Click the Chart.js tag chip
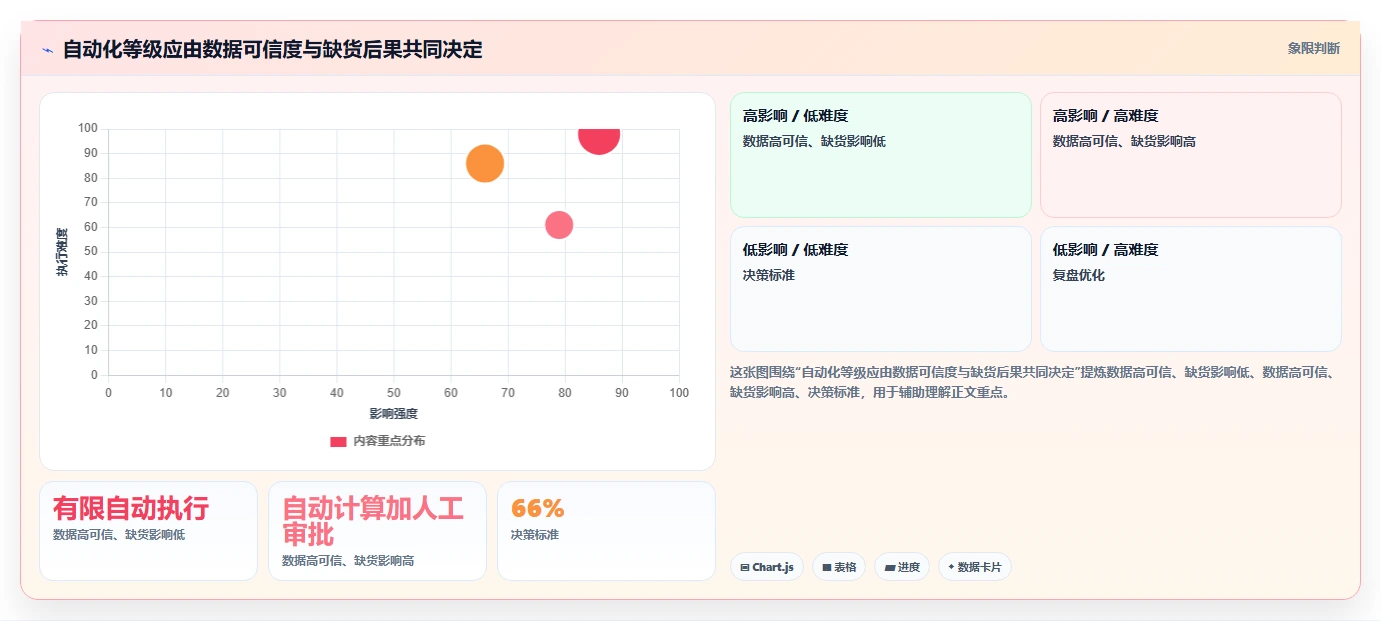 [x=766, y=567]
